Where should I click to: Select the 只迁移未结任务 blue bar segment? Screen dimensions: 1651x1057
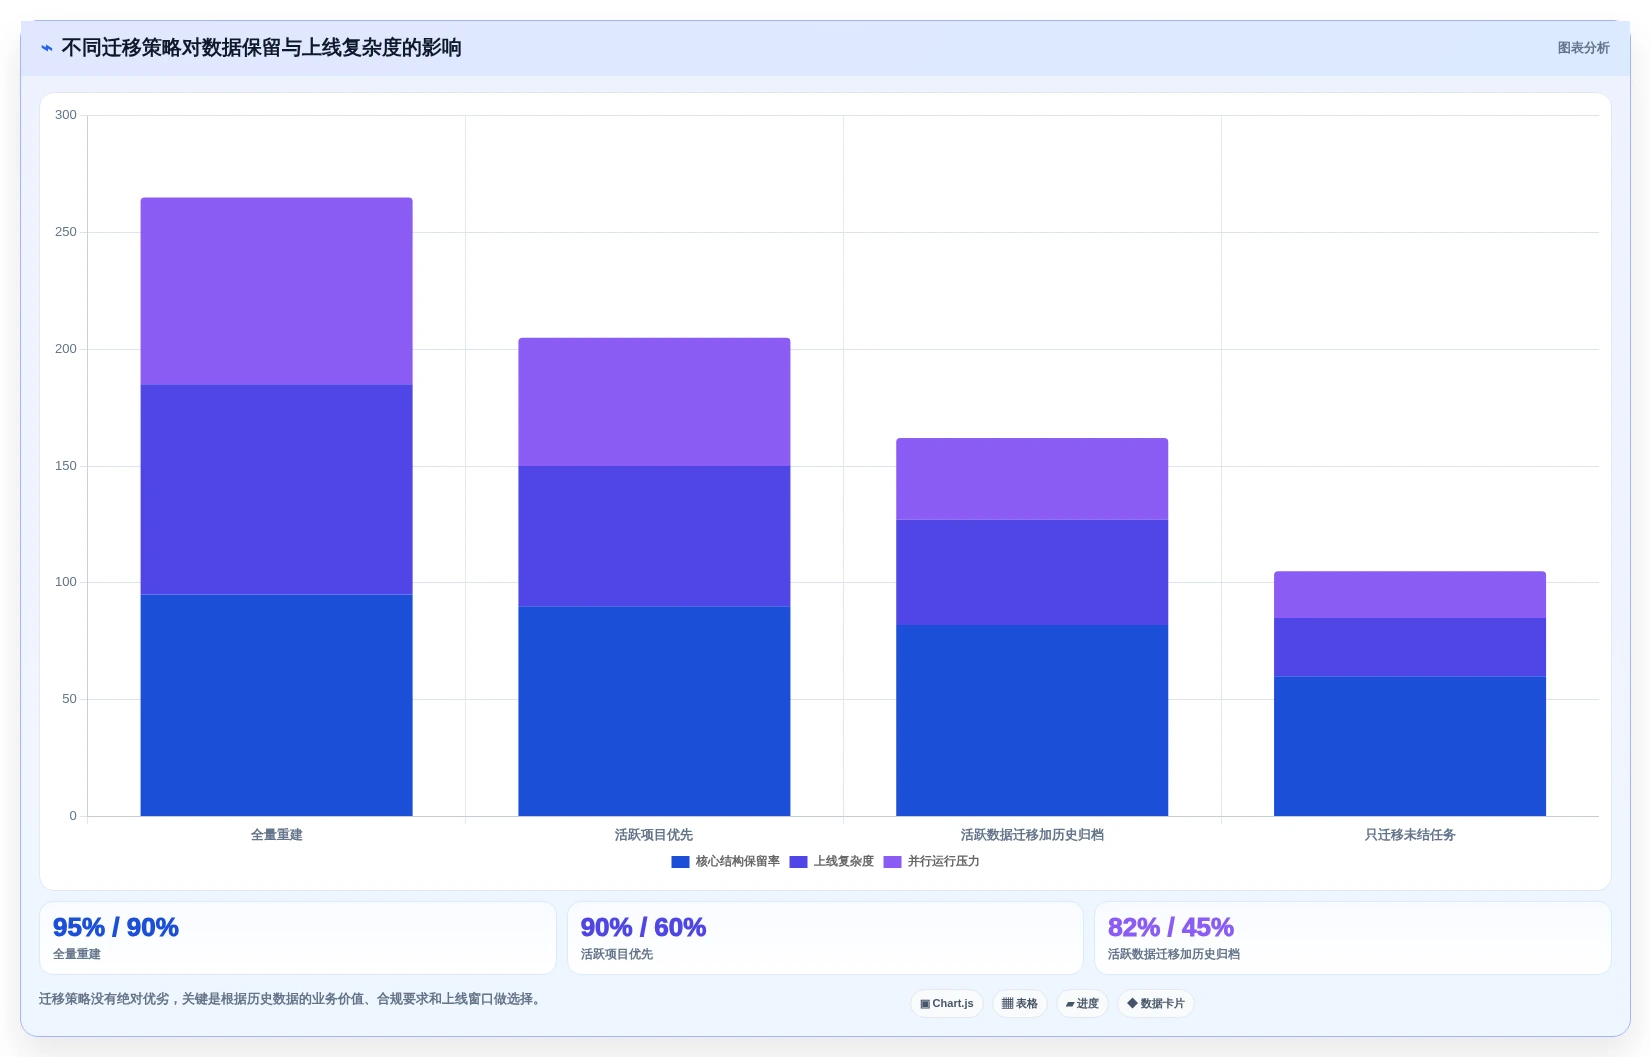tap(1410, 746)
